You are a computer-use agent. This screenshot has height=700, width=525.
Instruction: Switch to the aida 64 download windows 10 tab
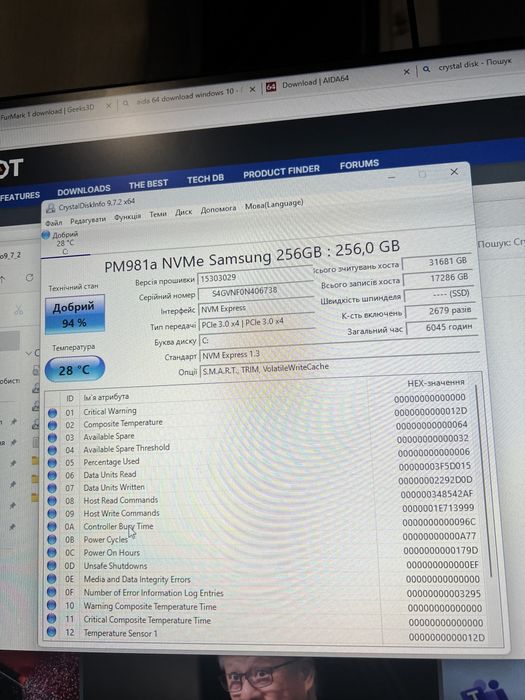point(185,97)
